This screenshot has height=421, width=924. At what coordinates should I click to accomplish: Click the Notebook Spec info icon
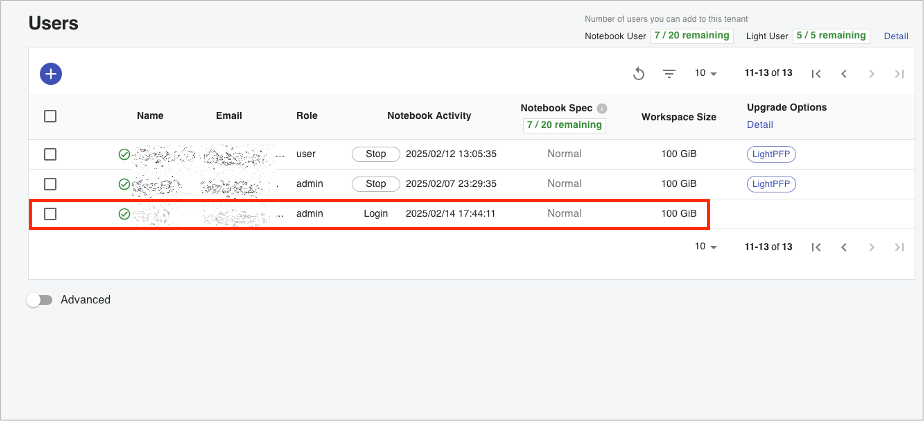(x=602, y=108)
